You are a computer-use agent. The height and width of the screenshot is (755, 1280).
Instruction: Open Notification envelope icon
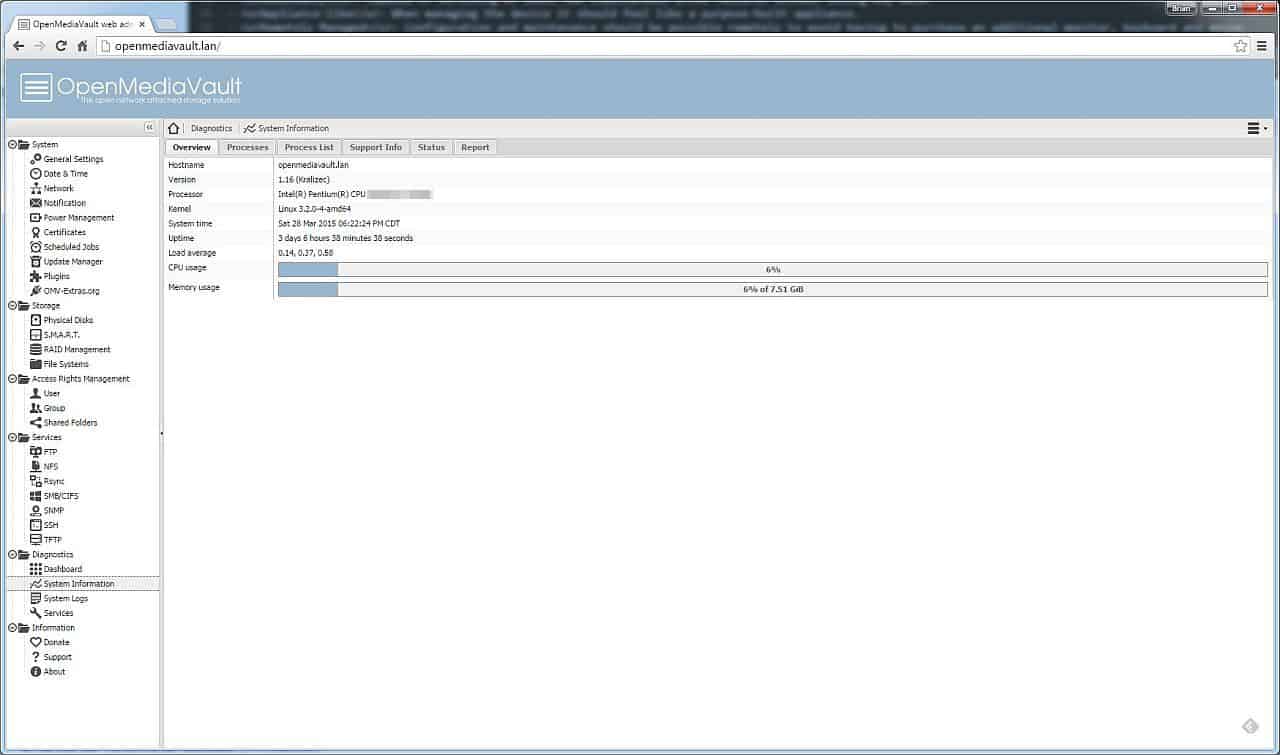point(36,203)
